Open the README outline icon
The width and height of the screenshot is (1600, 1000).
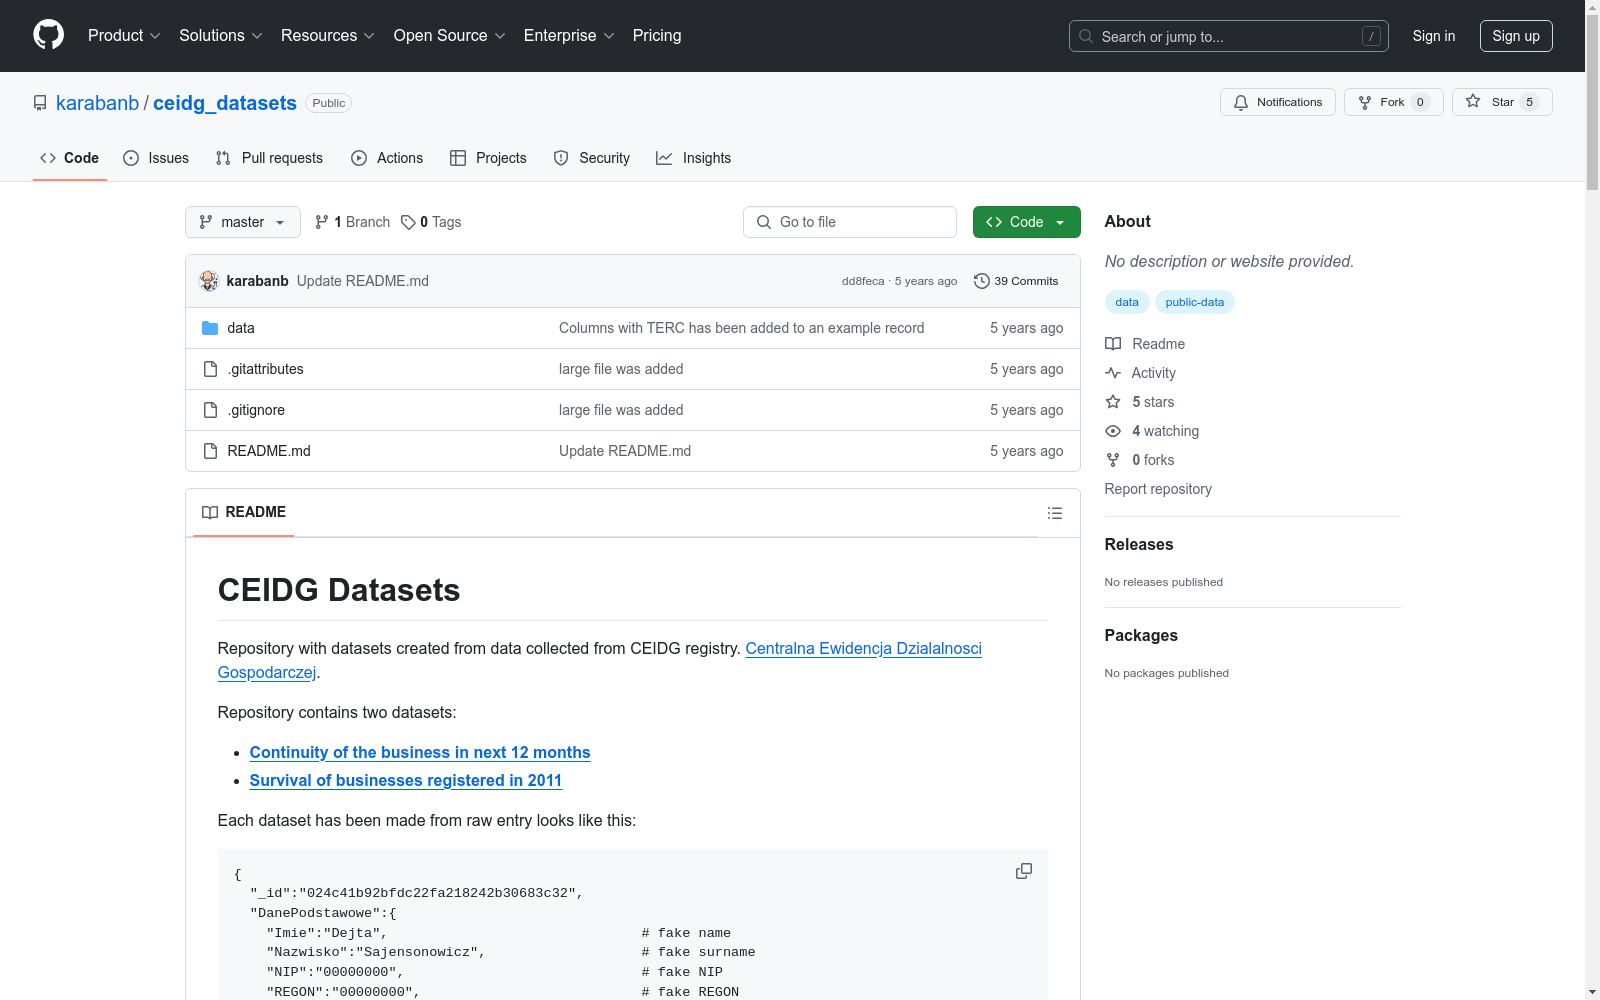[1054, 513]
